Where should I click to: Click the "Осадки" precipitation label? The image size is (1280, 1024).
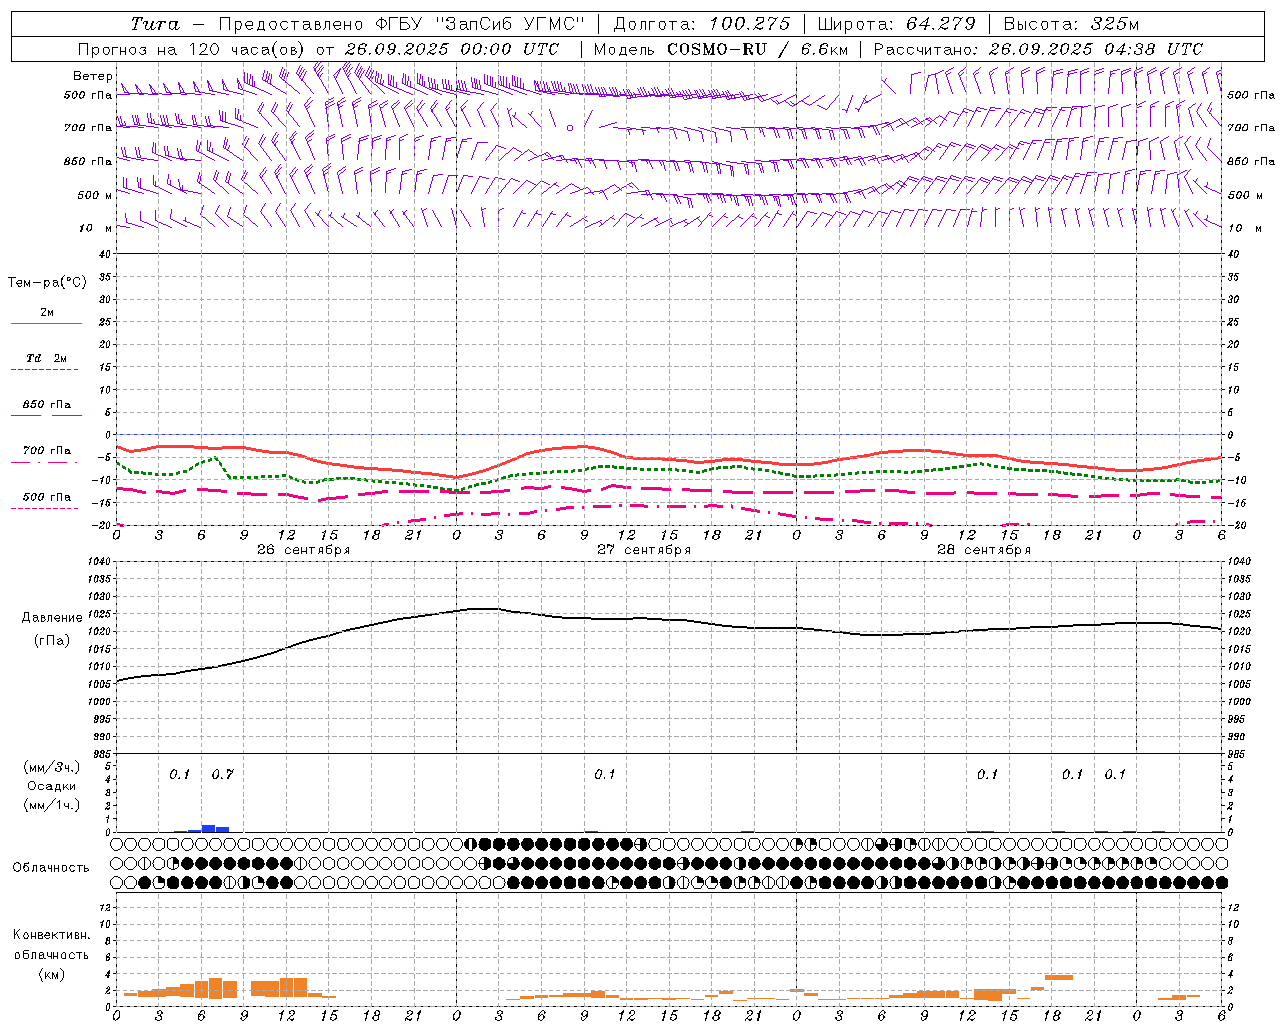pyautogui.click(x=51, y=786)
